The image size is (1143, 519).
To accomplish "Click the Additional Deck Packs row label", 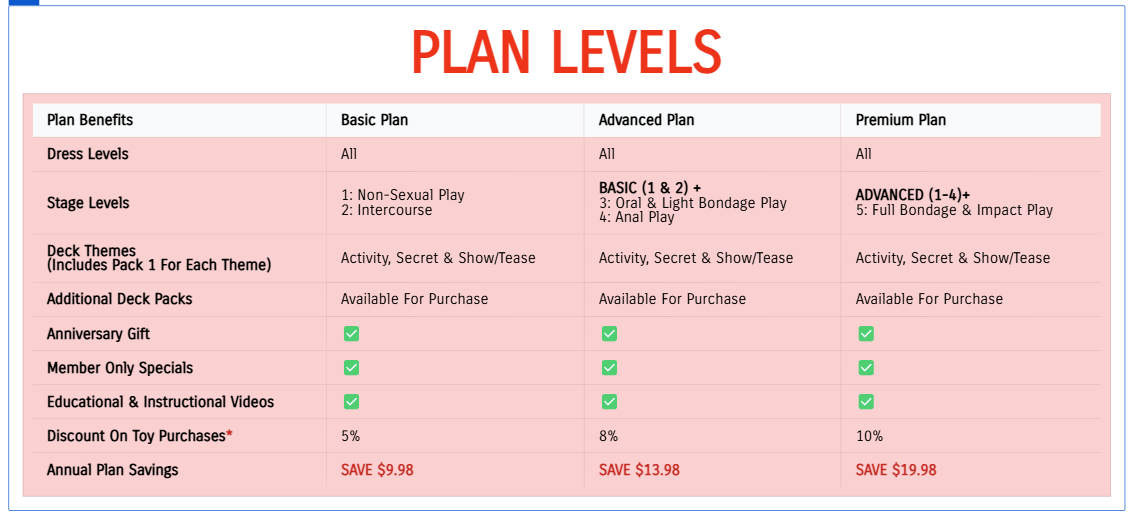I will 119,299.
